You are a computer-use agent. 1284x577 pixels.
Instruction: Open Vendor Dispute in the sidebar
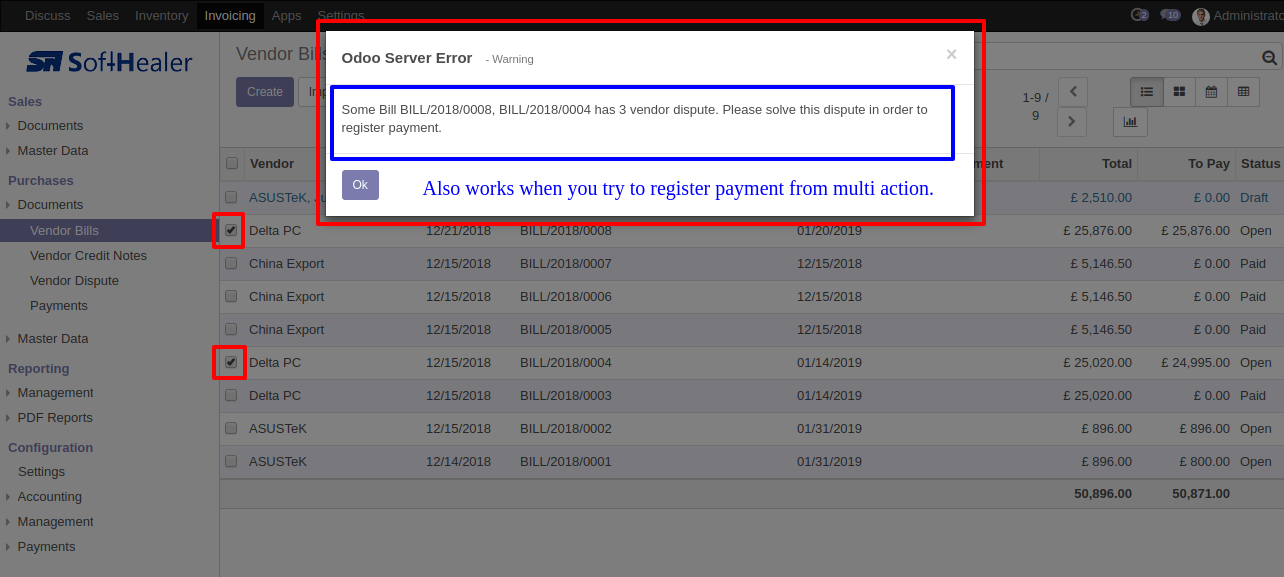(74, 281)
